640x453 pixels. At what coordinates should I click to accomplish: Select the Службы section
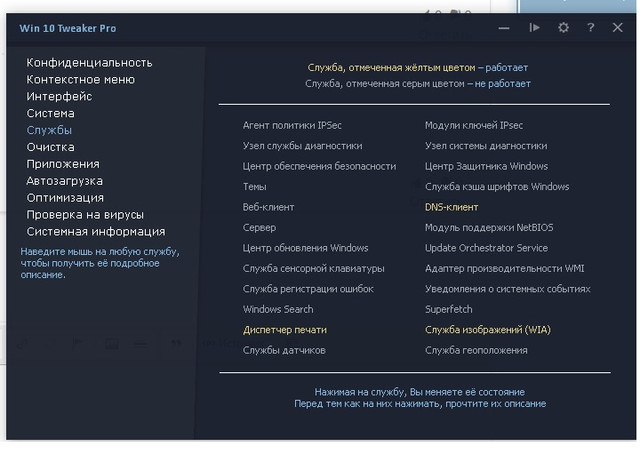tap(49, 130)
